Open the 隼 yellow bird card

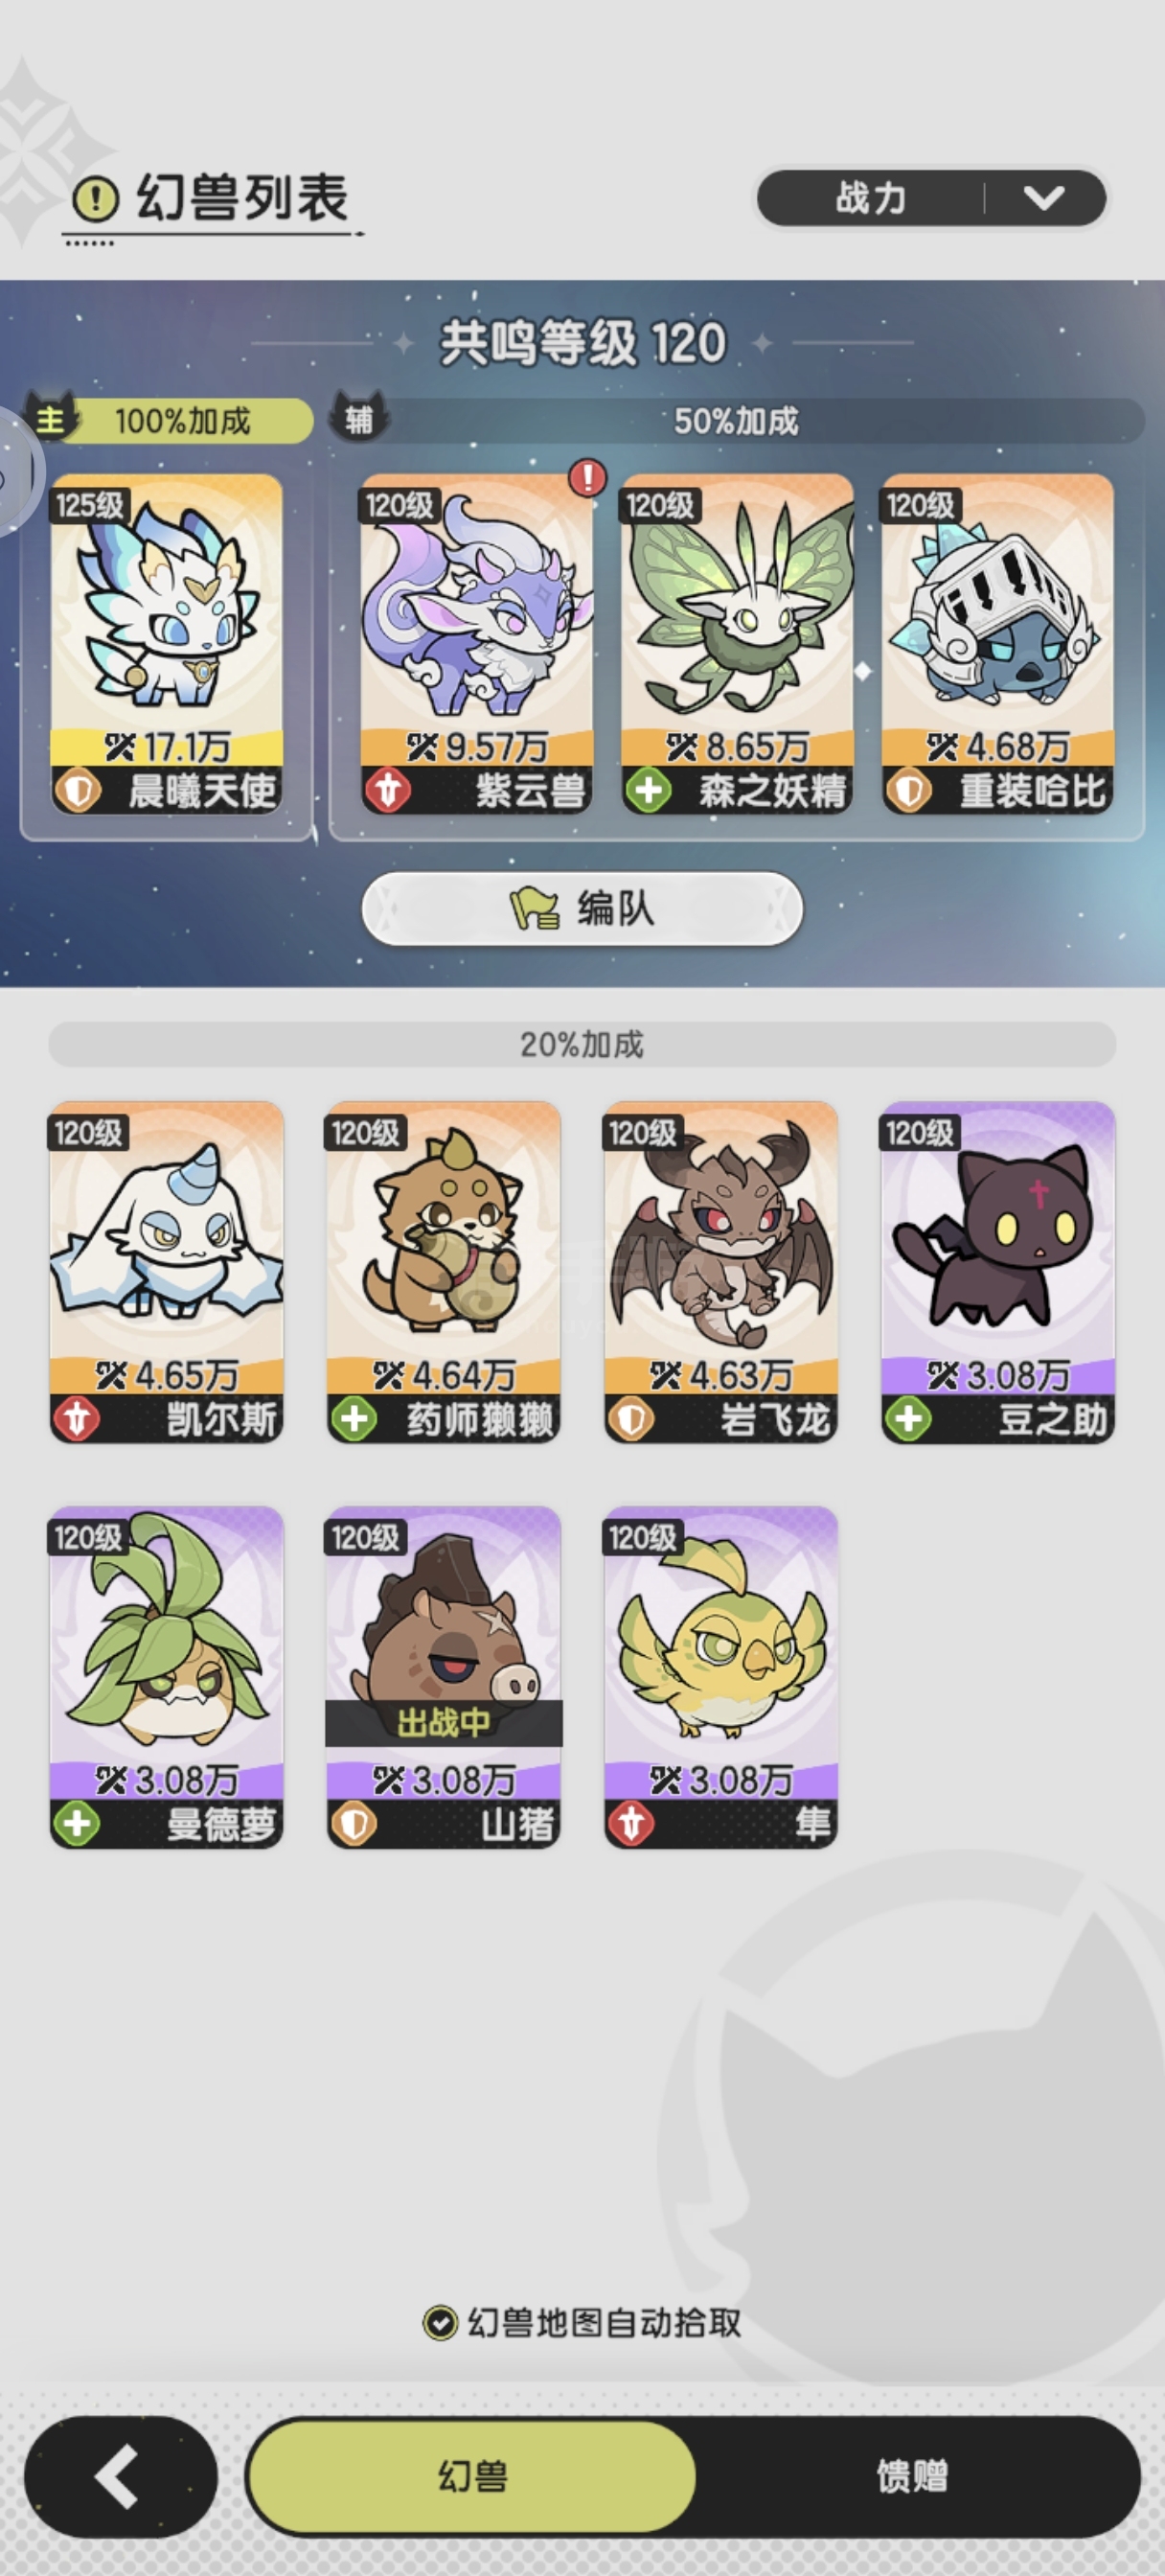[x=720, y=1676]
